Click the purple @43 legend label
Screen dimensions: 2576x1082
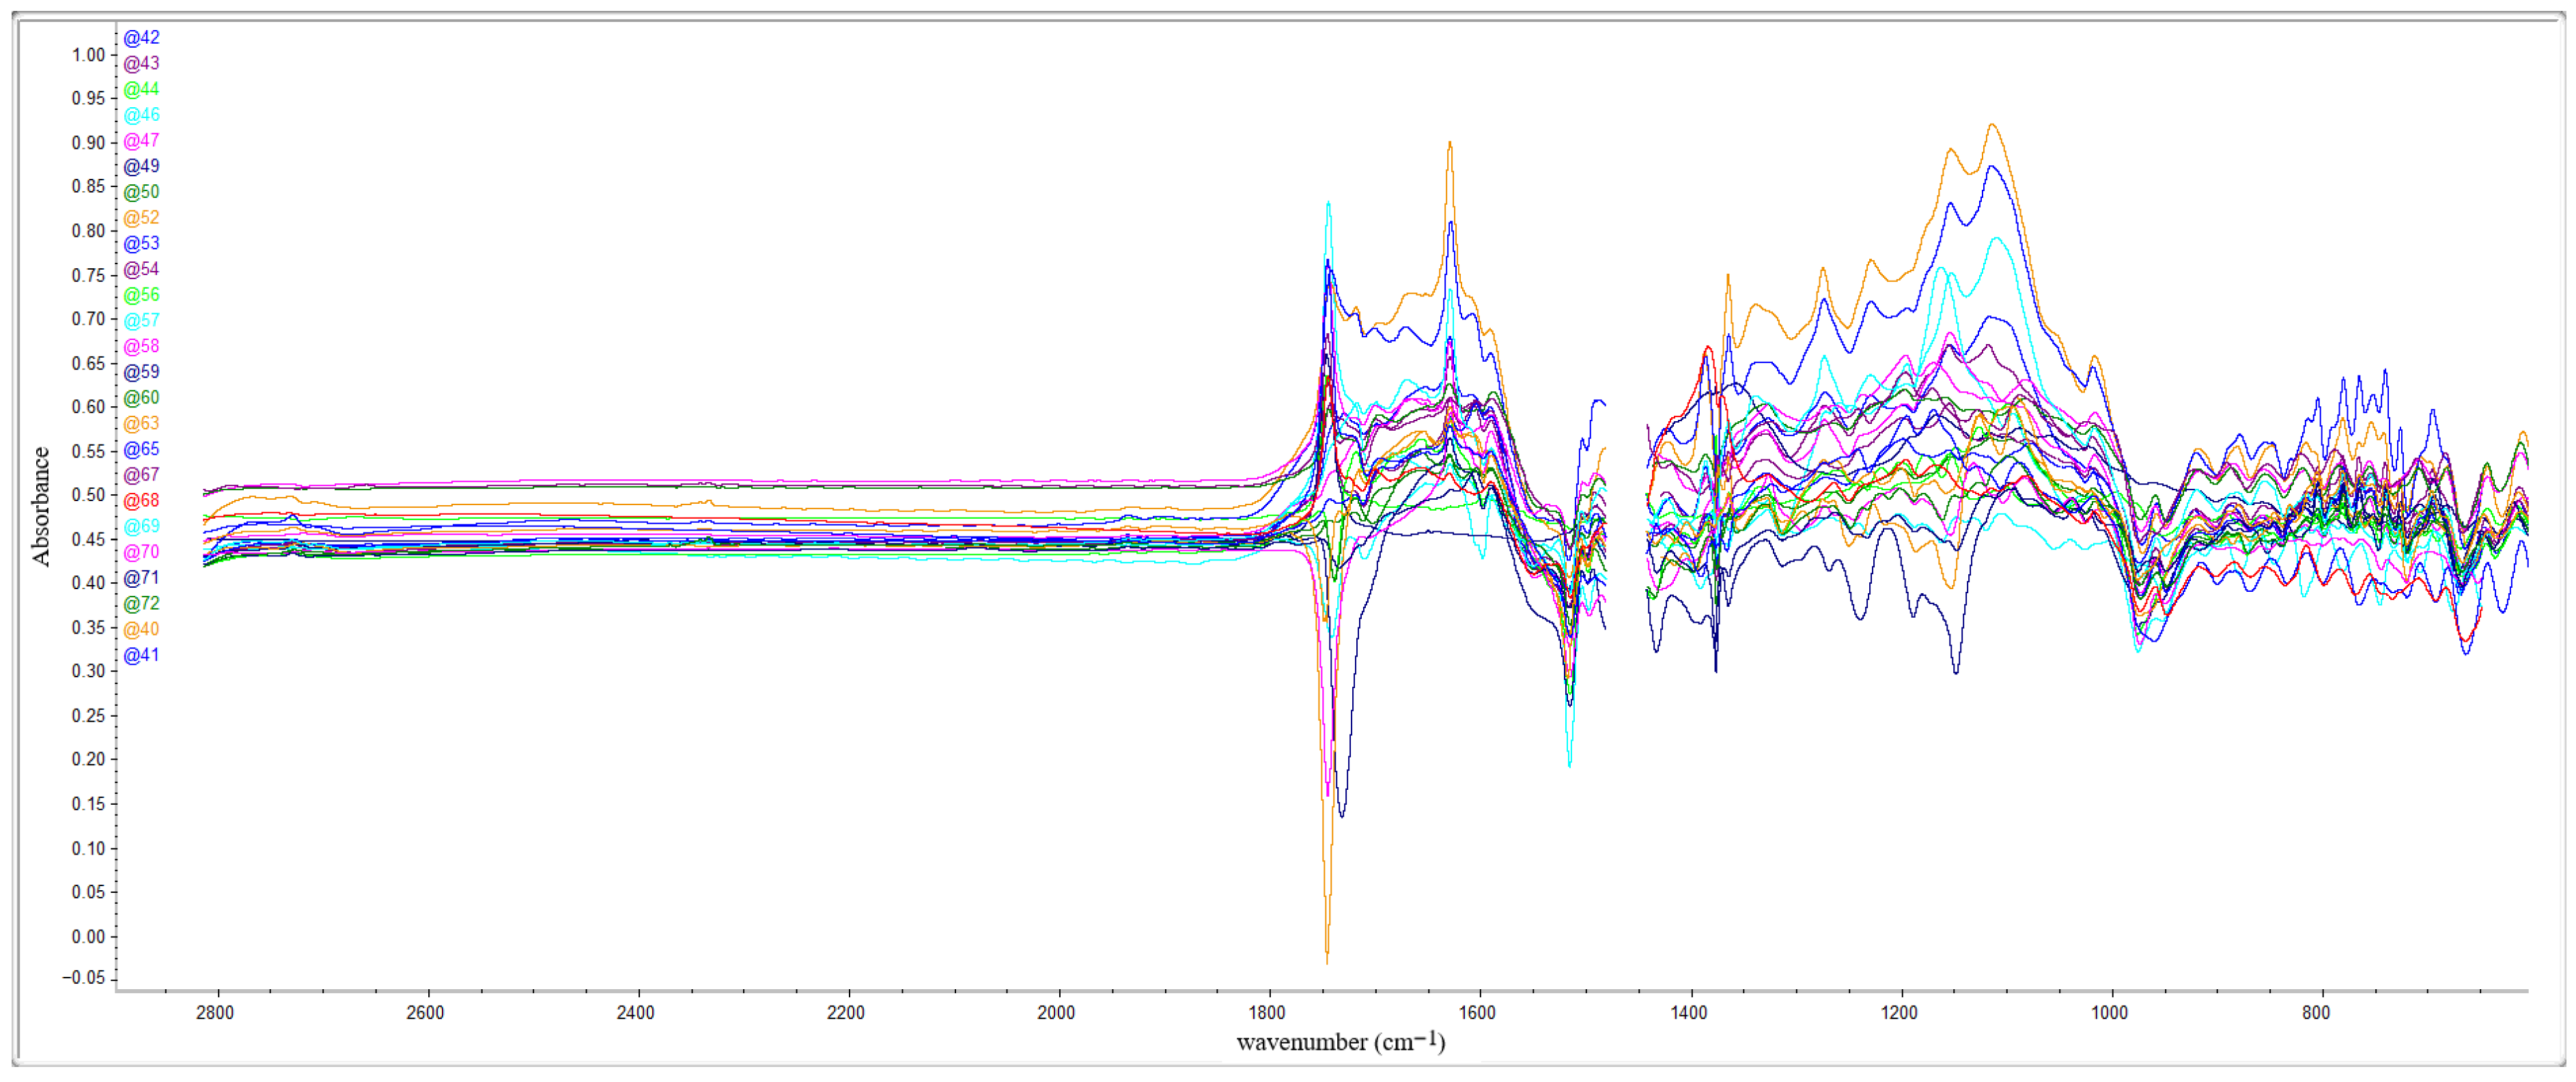click(141, 63)
